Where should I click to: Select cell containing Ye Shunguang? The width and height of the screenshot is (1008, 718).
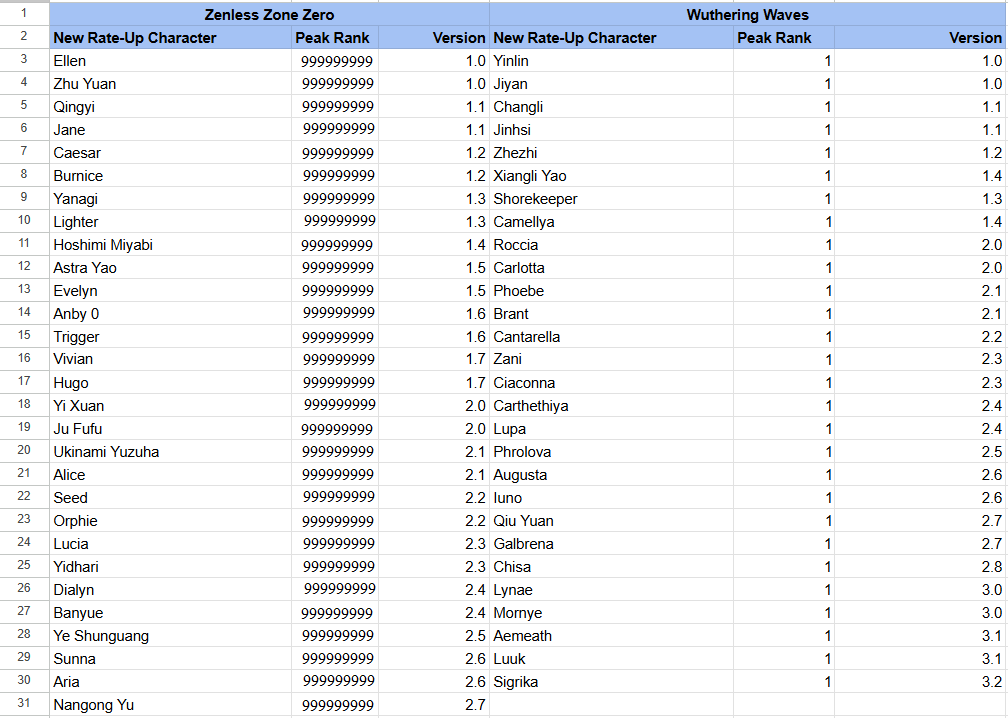pos(170,636)
